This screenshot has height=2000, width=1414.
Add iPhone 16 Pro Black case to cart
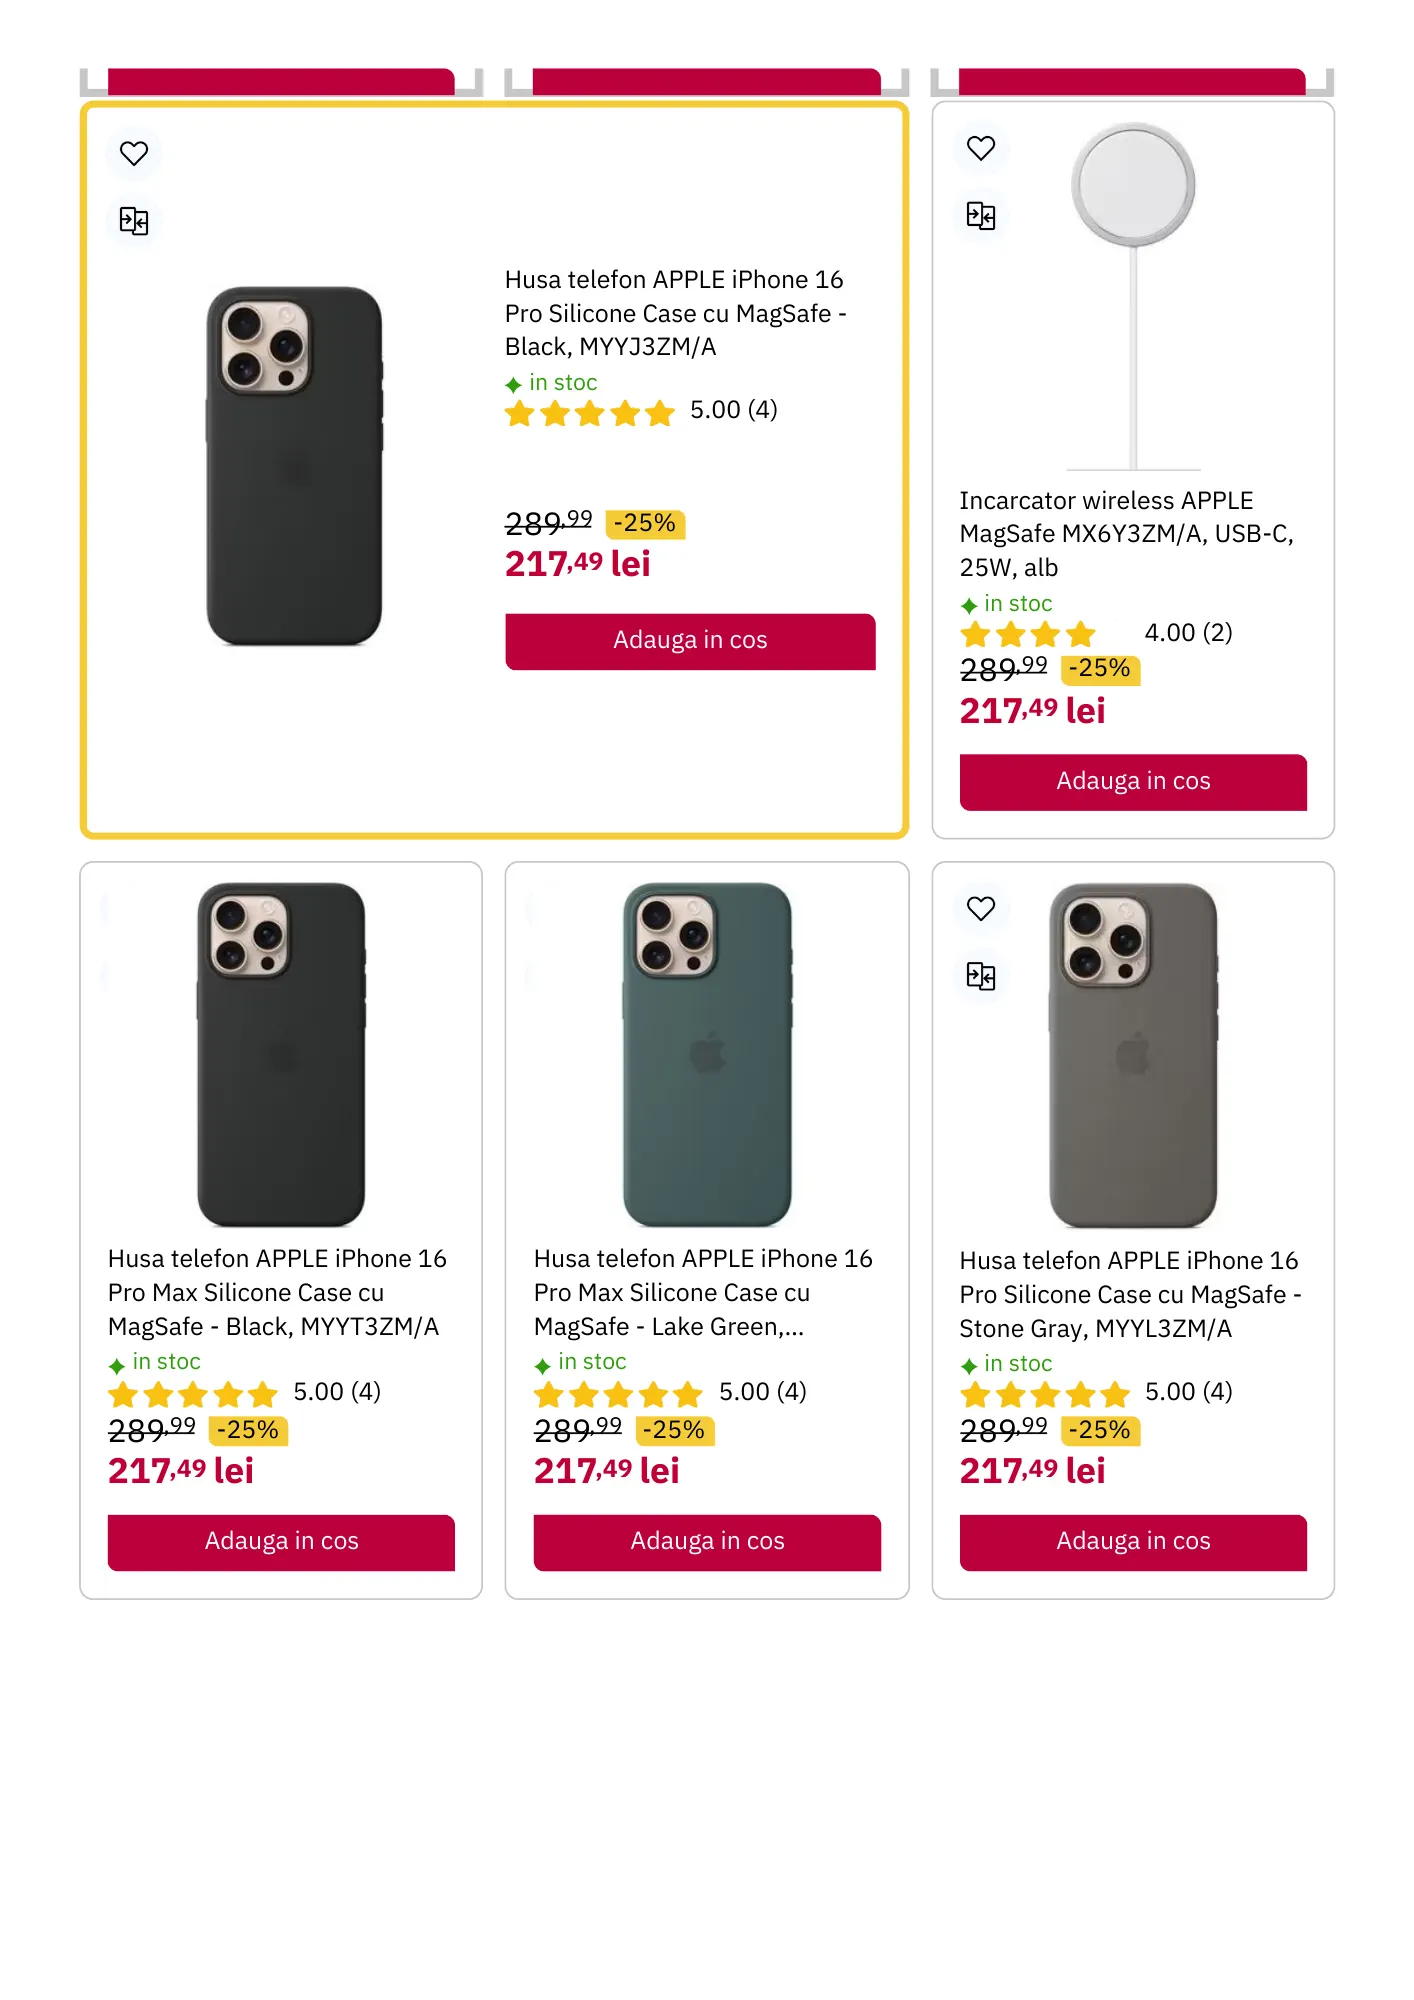click(x=690, y=641)
